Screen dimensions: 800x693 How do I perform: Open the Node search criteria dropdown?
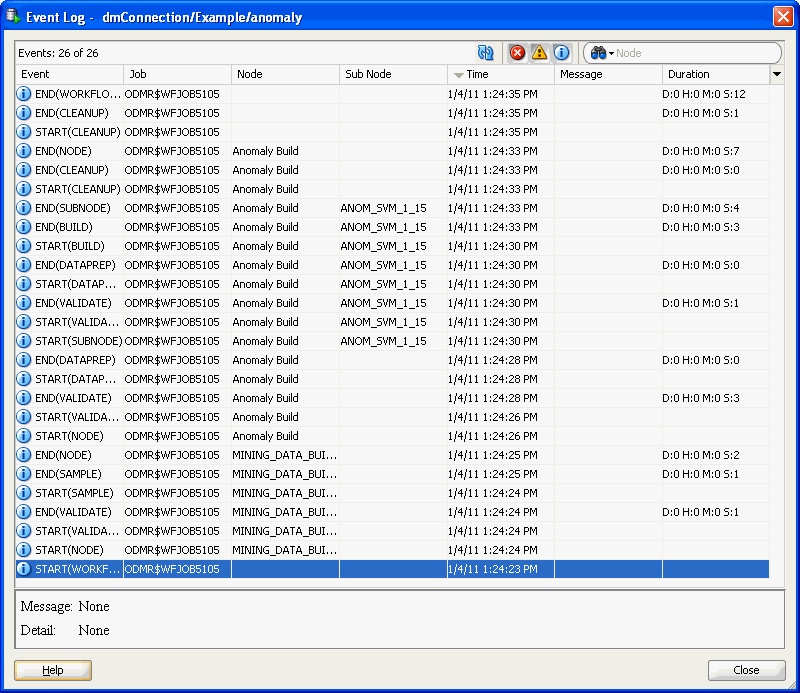pos(614,53)
